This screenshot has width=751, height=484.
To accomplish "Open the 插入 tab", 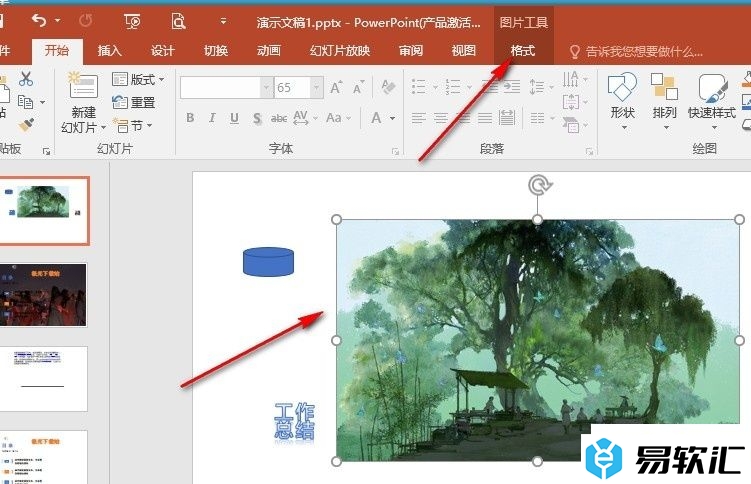I will pyautogui.click(x=110, y=51).
